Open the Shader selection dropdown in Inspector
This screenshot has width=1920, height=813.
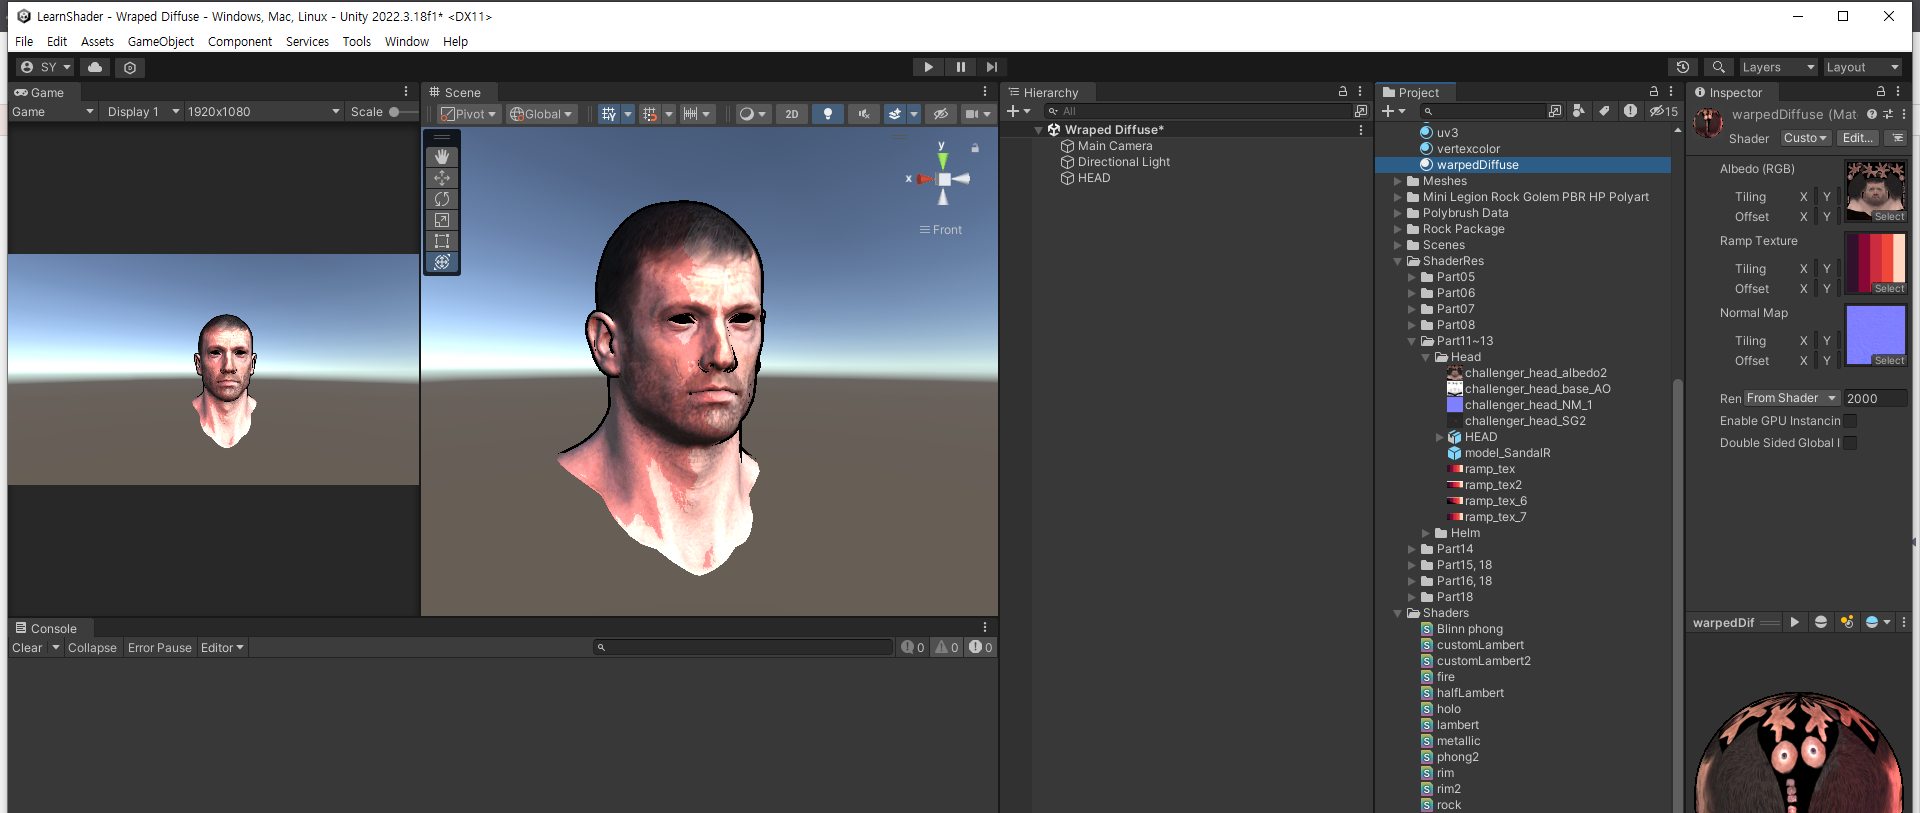[x=1805, y=138]
